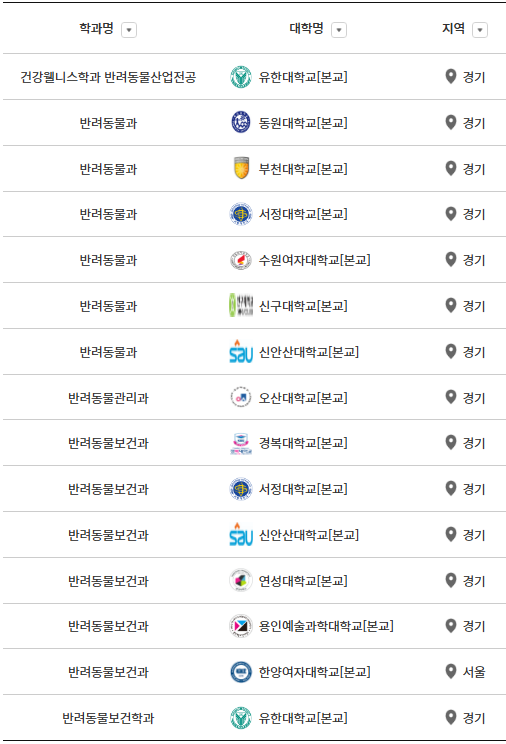Click the 용인예술과학대학교 logo icon
Image resolution: width=506 pixels, height=744 pixels.
[x=241, y=626]
